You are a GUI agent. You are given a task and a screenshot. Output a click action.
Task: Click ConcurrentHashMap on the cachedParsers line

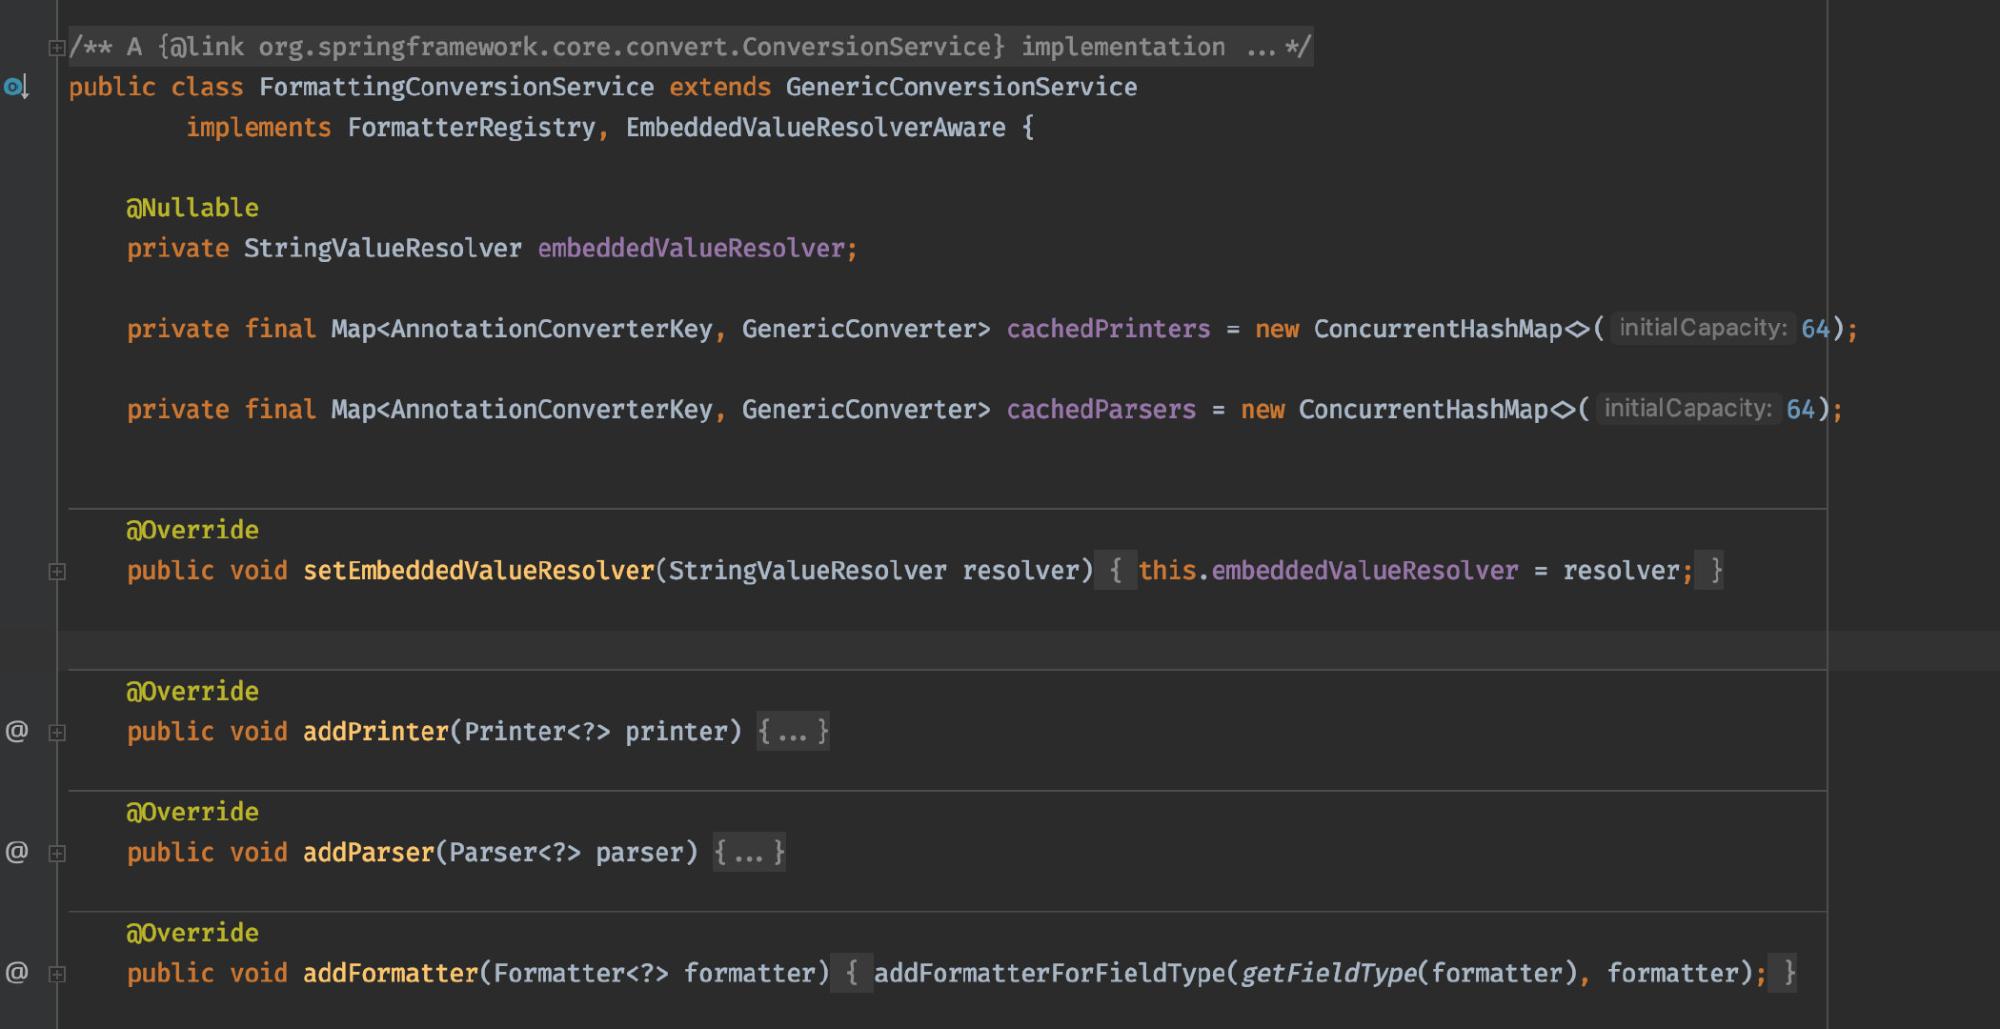tap(1423, 409)
